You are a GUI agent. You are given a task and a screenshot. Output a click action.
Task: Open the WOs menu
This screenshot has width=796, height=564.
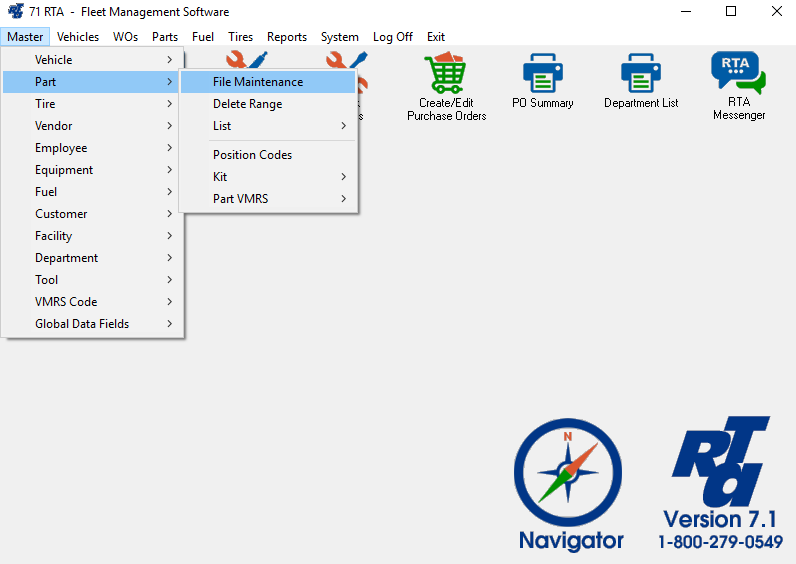(125, 37)
